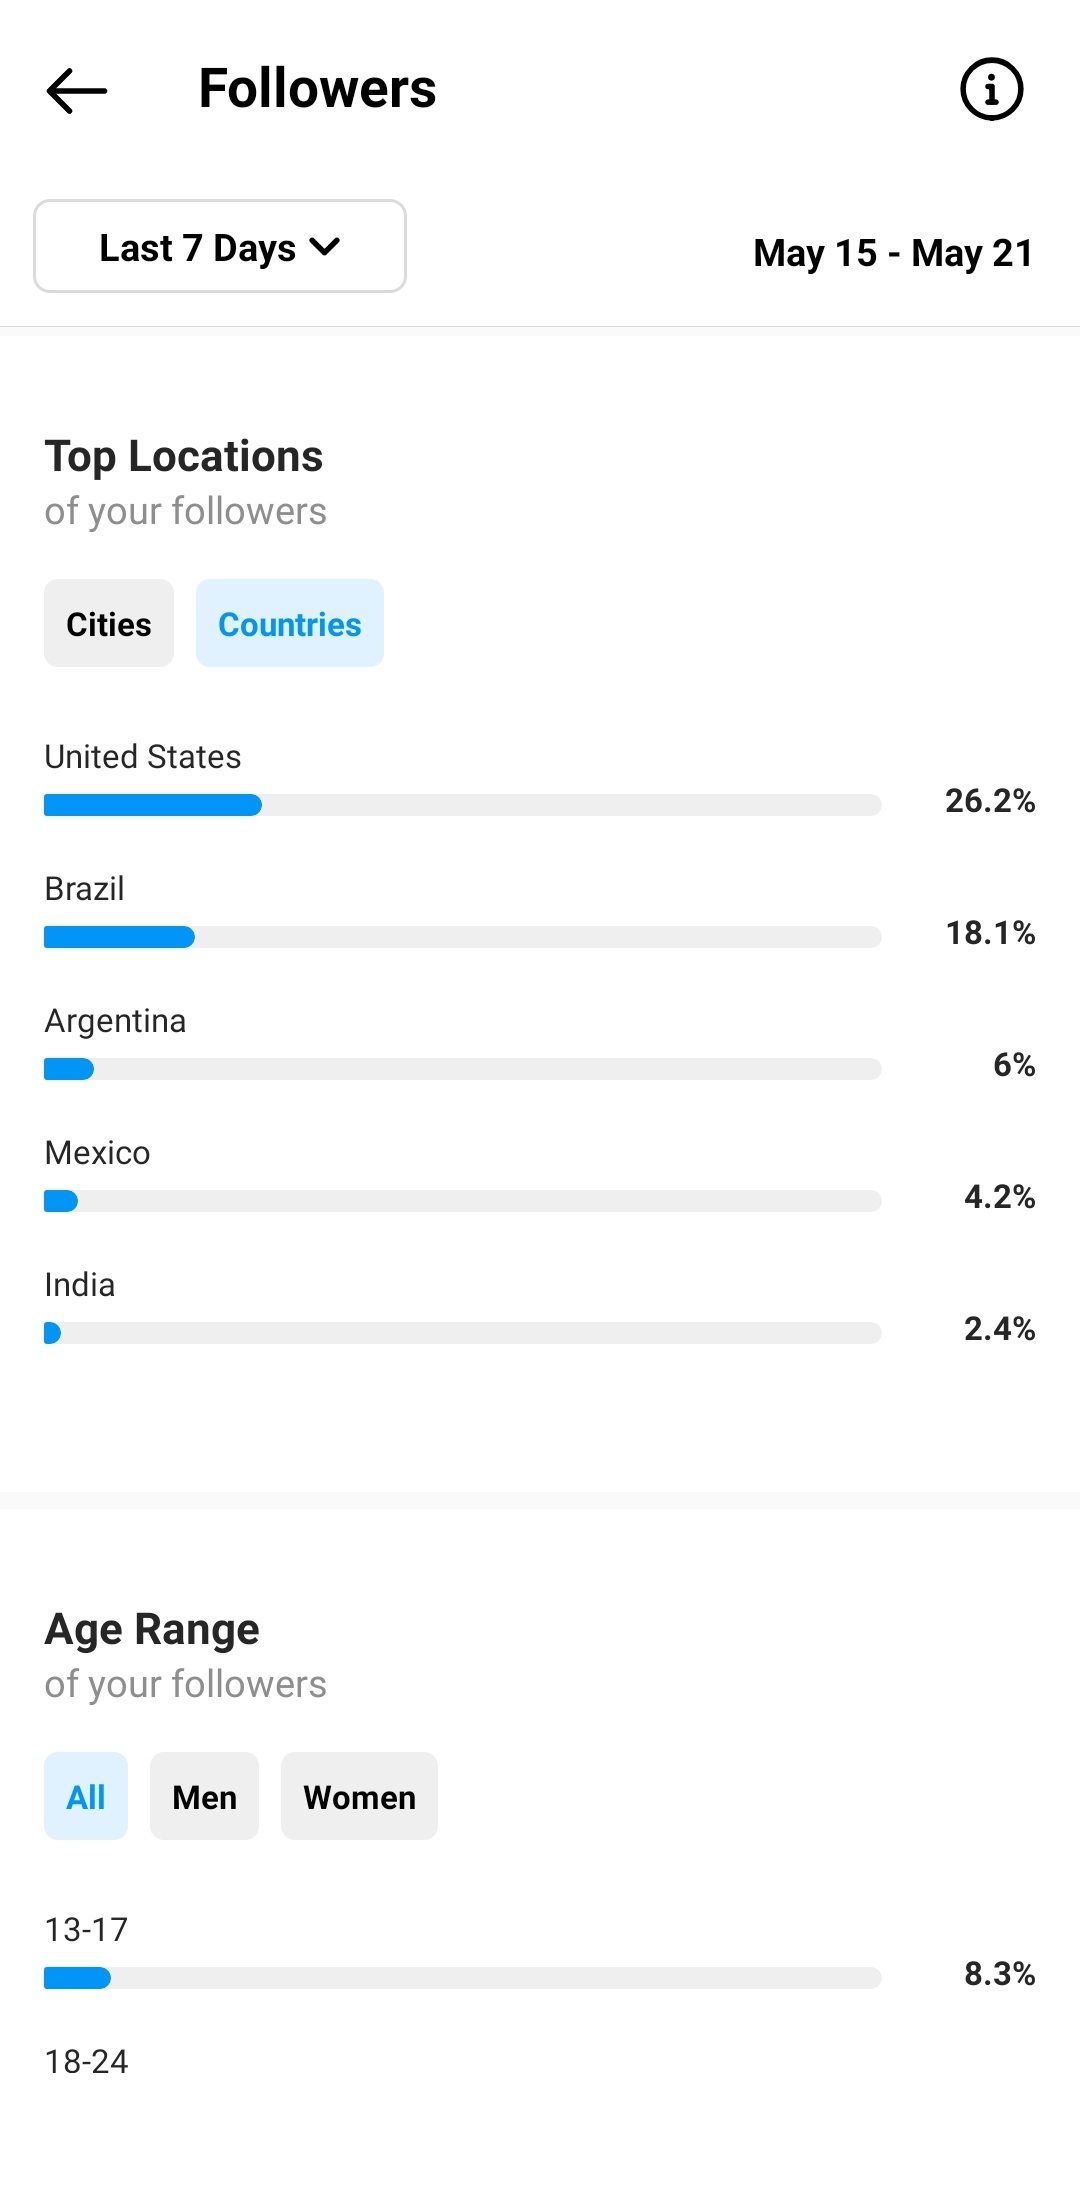
Task: Click the 26.2% value for United States
Action: [x=990, y=800]
